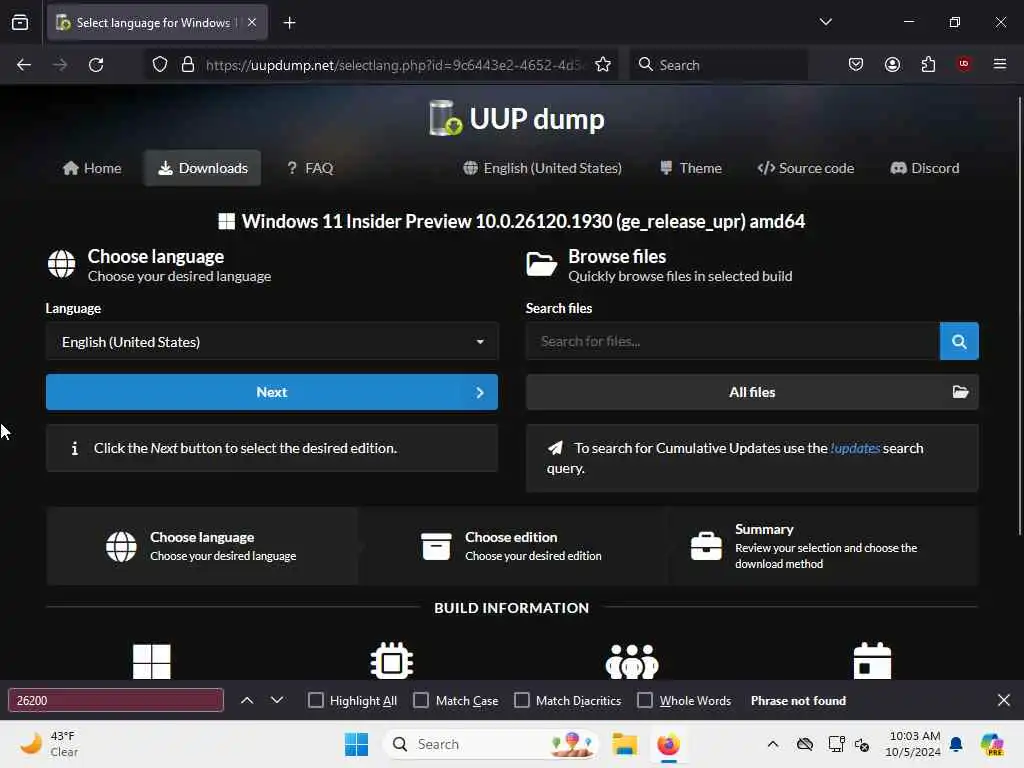The image size is (1024, 768).
Task: Show hidden system tray icons
Action: pos(773,744)
